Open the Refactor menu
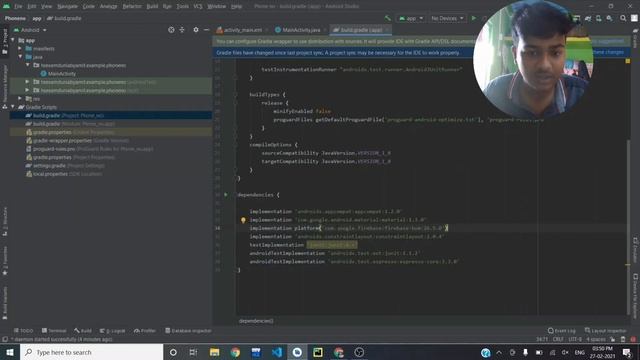This screenshot has height=360, width=640. point(132,6)
